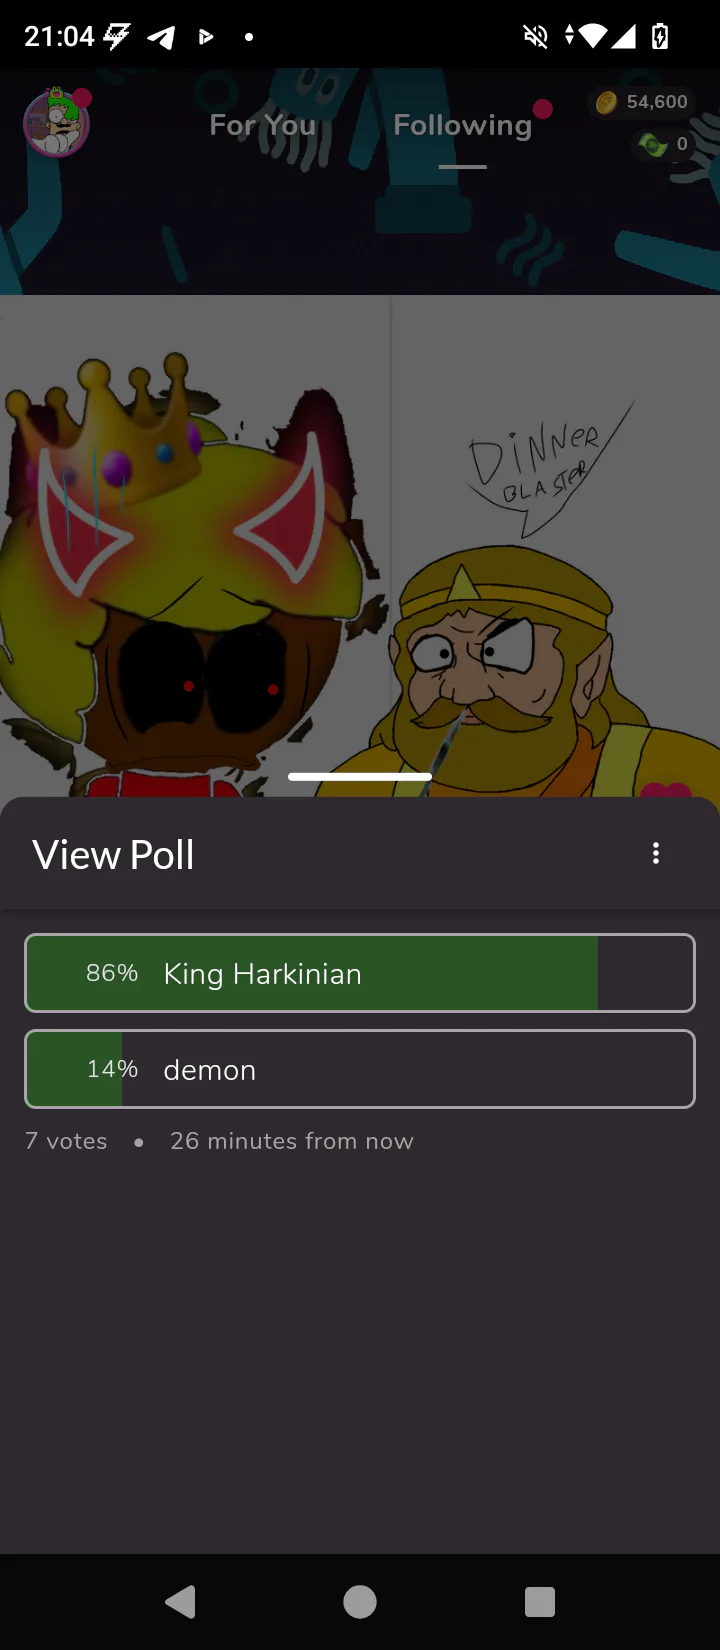Image resolution: width=720 pixels, height=1650 pixels.
Task: Tap the Telegram notification icon in status bar
Action: [162, 37]
